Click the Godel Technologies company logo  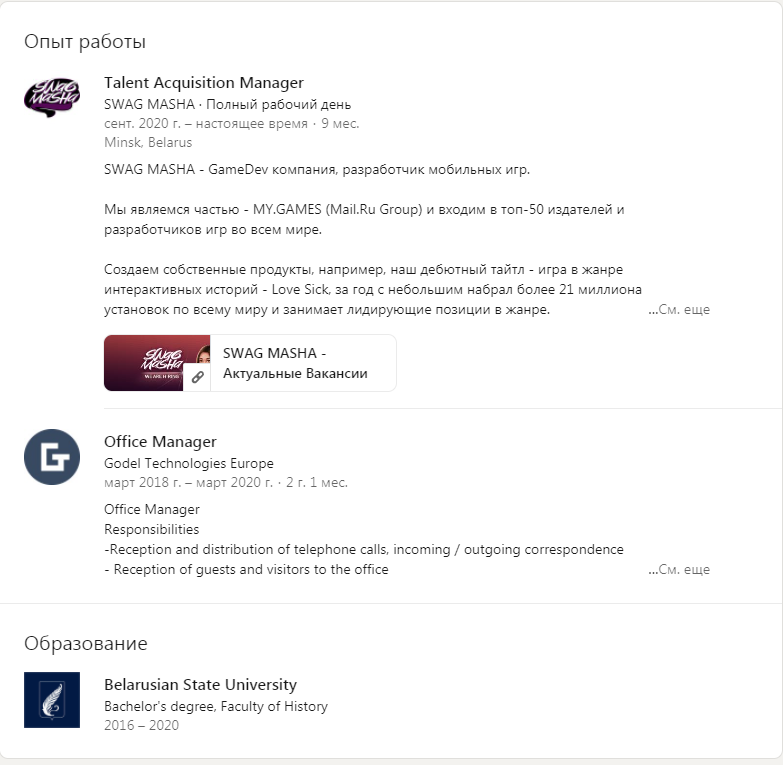[51, 457]
